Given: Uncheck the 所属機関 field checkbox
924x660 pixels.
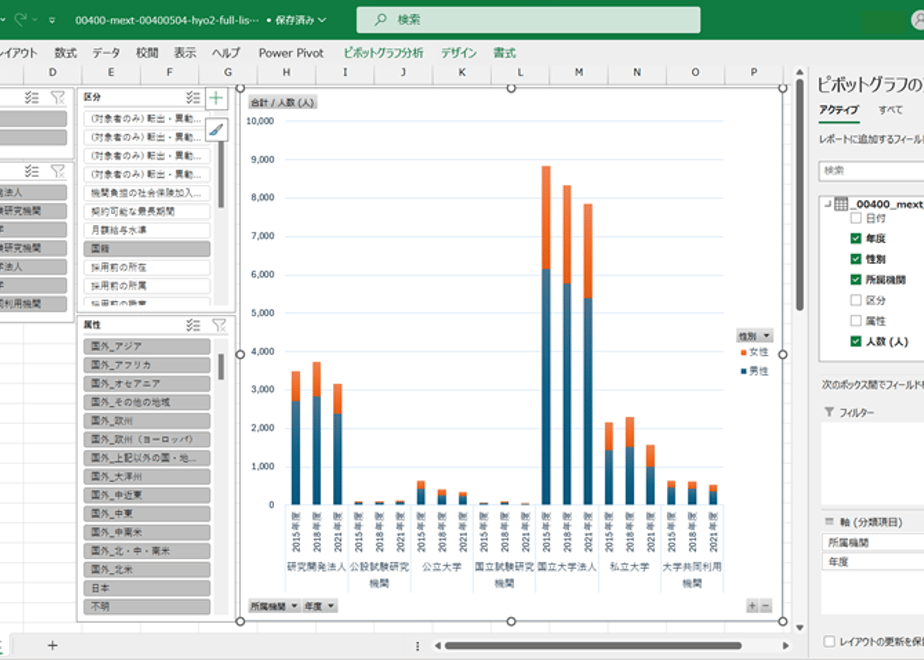Looking at the screenshot, I should point(856,280).
